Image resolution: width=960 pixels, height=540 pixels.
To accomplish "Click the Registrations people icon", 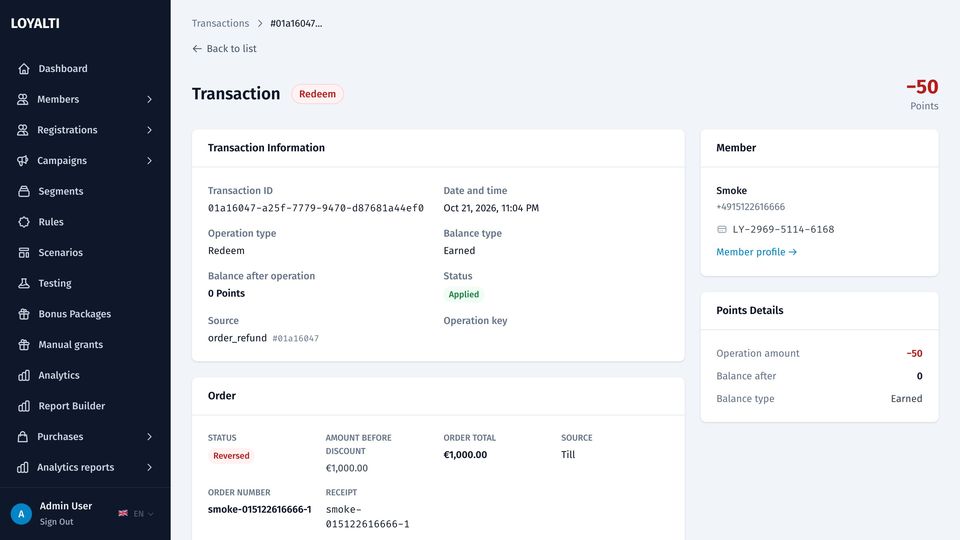I will 23,130.
